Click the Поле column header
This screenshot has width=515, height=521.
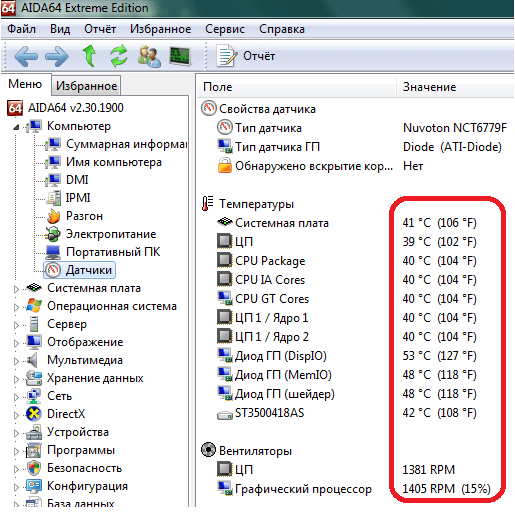pos(296,87)
